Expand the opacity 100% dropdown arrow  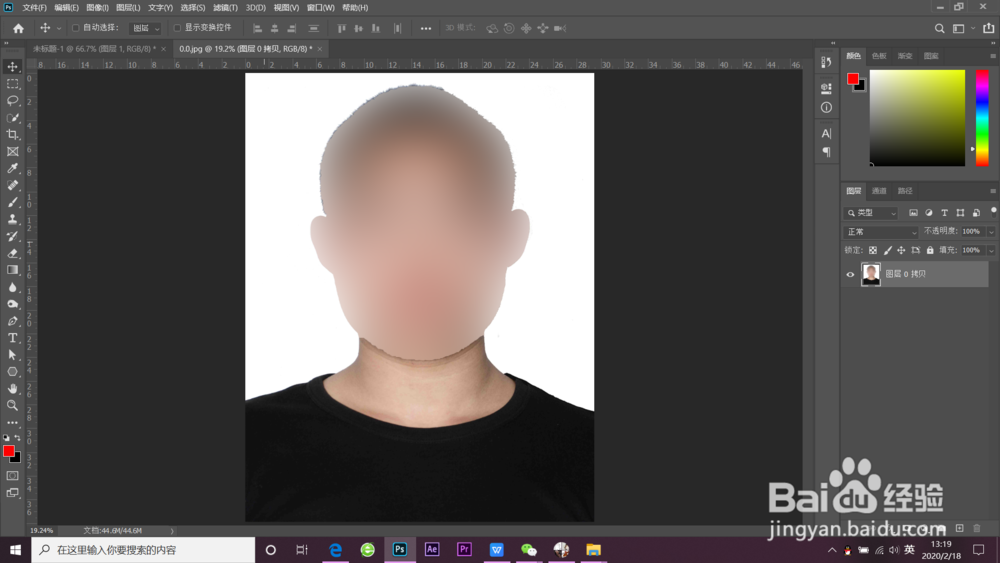[x=991, y=232]
